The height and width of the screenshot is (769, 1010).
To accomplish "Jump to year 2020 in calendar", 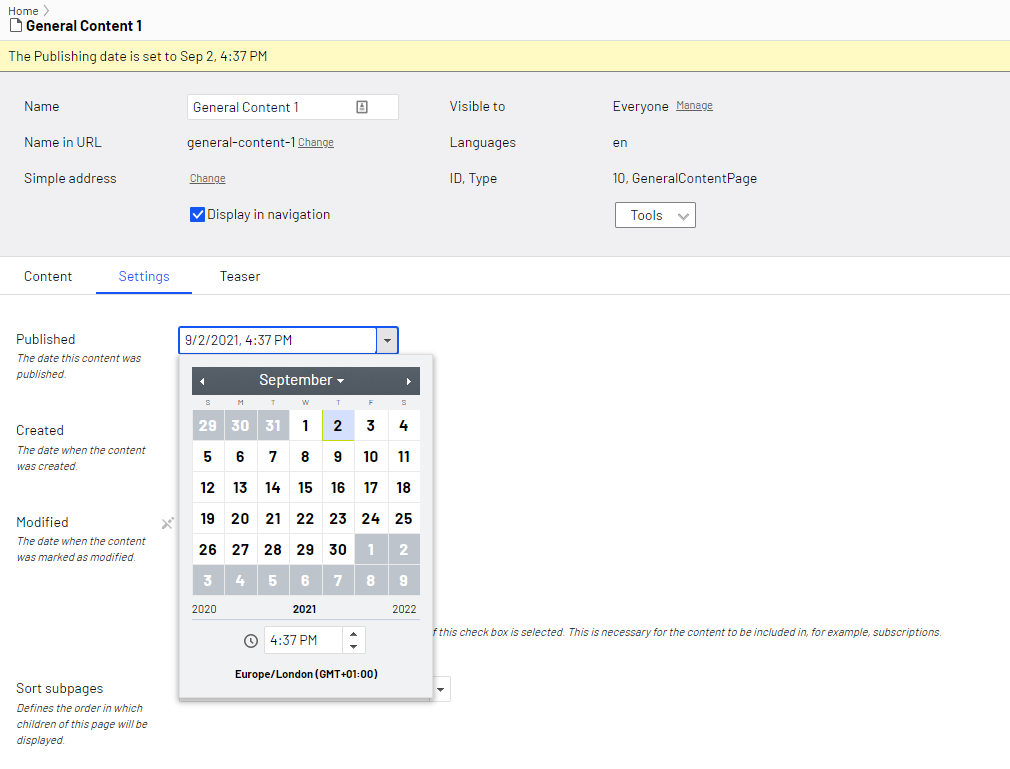I will (204, 609).
